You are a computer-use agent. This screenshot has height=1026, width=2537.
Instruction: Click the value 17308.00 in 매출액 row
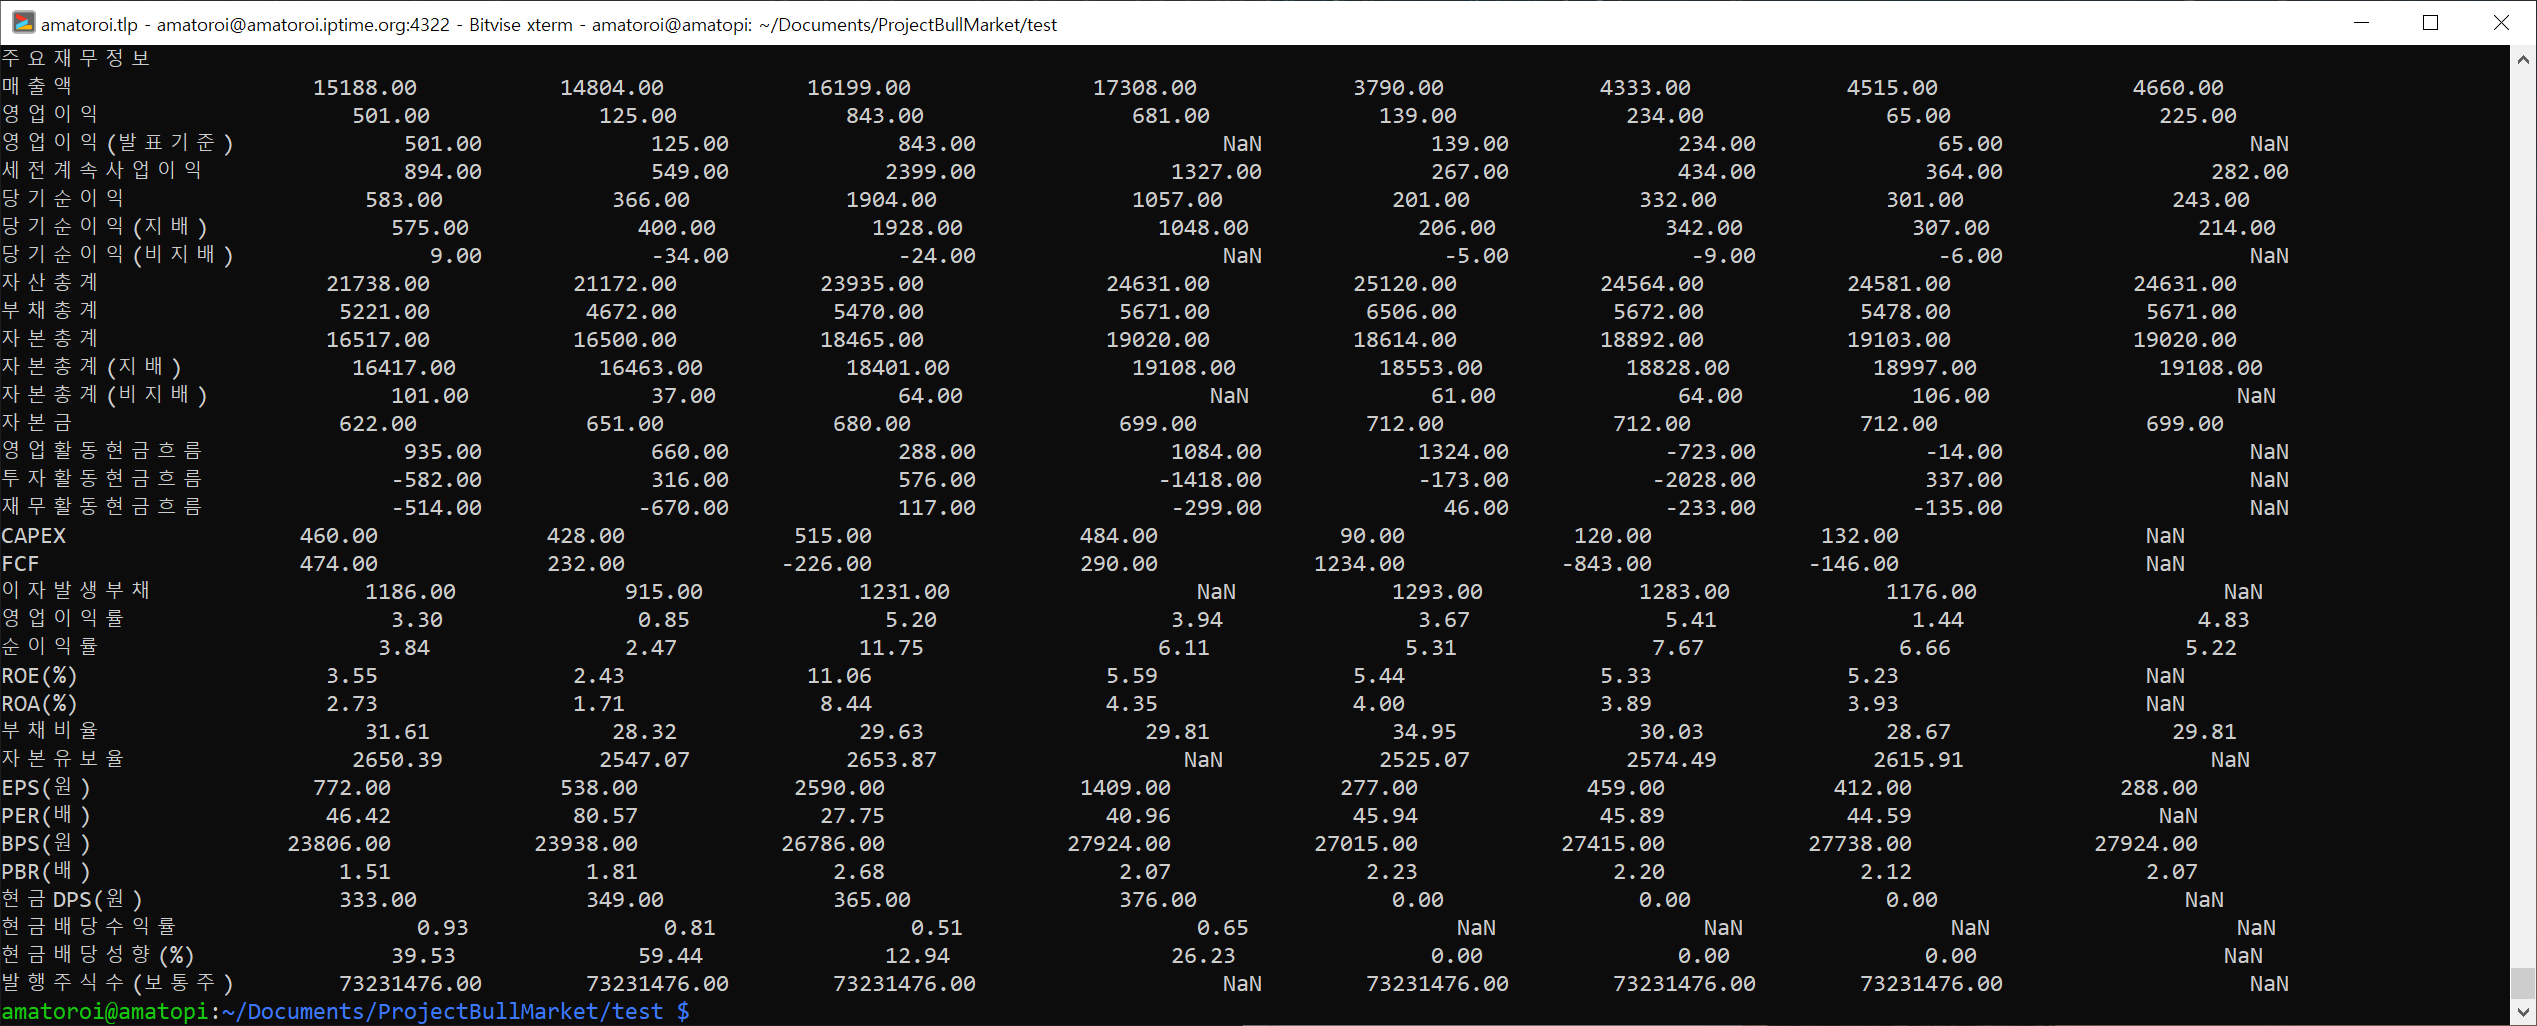coord(1144,88)
